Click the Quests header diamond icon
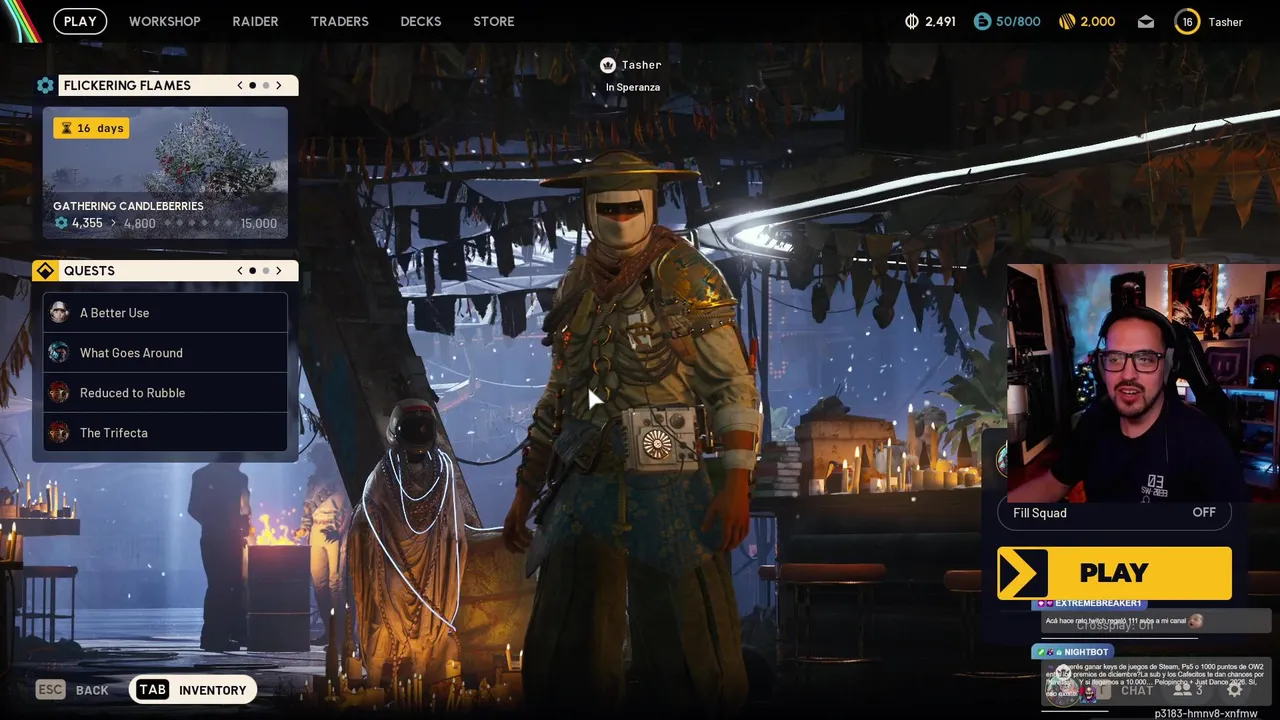This screenshot has height=720, width=1280. tap(45, 271)
